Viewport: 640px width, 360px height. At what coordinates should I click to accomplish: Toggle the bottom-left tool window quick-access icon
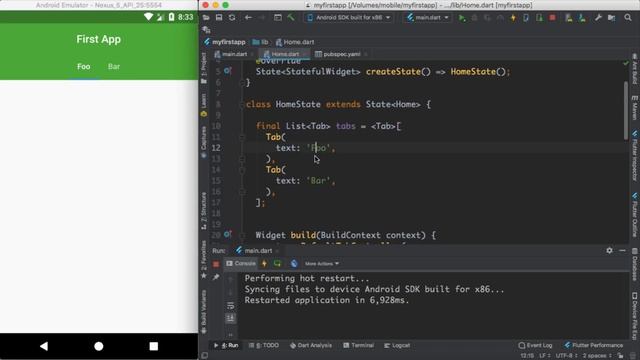[205, 356]
